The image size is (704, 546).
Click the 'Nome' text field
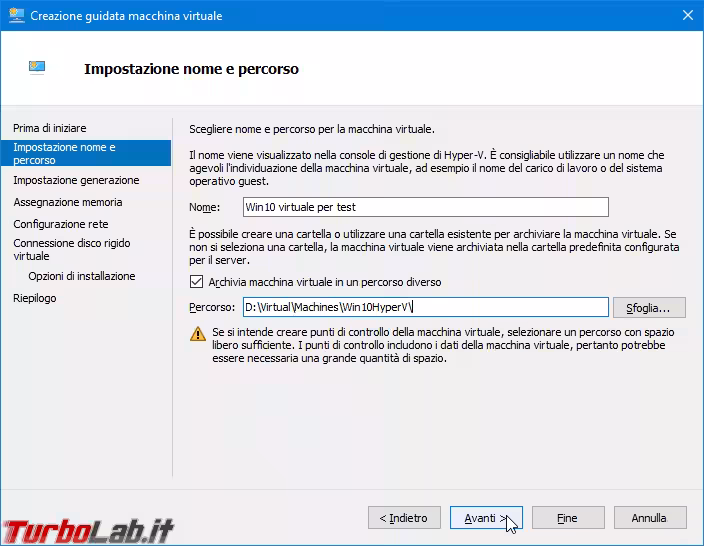(x=426, y=207)
